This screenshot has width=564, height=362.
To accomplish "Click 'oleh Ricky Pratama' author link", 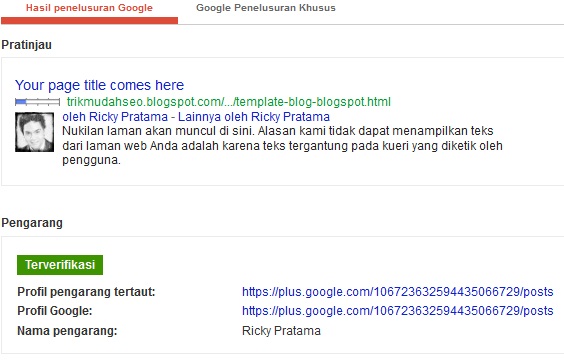I will click(x=115, y=117).
